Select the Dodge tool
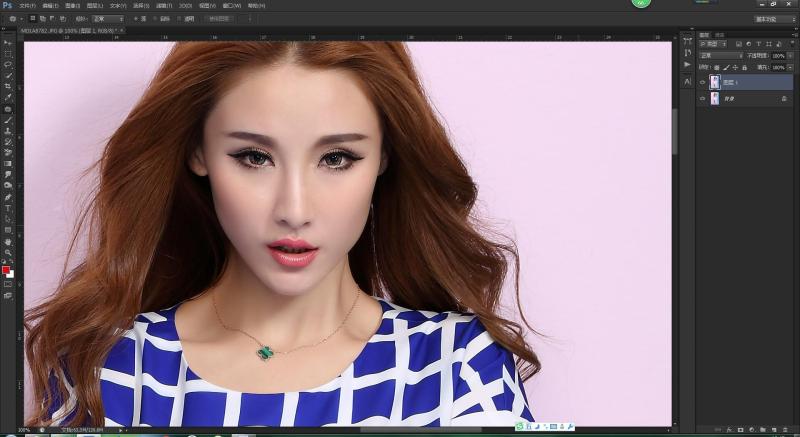 [x=8, y=185]
